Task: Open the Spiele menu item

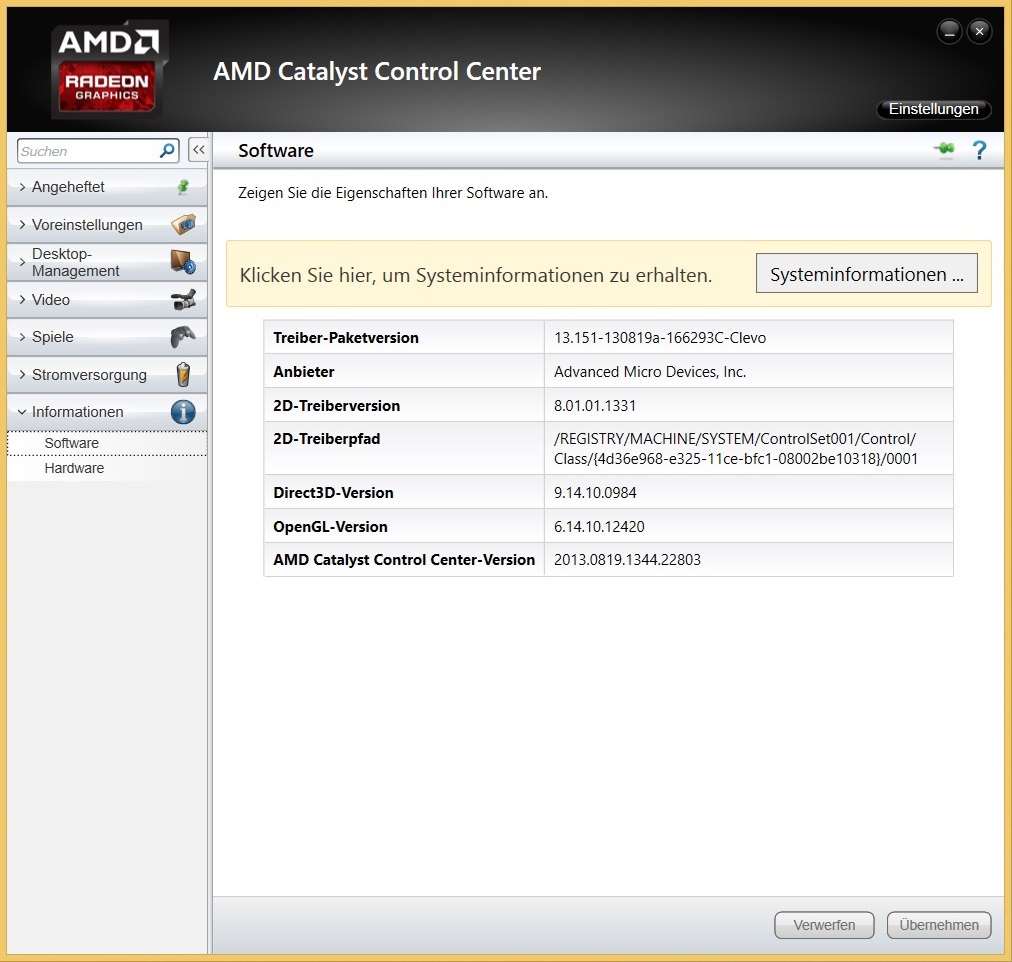Action: click(107, 337)
